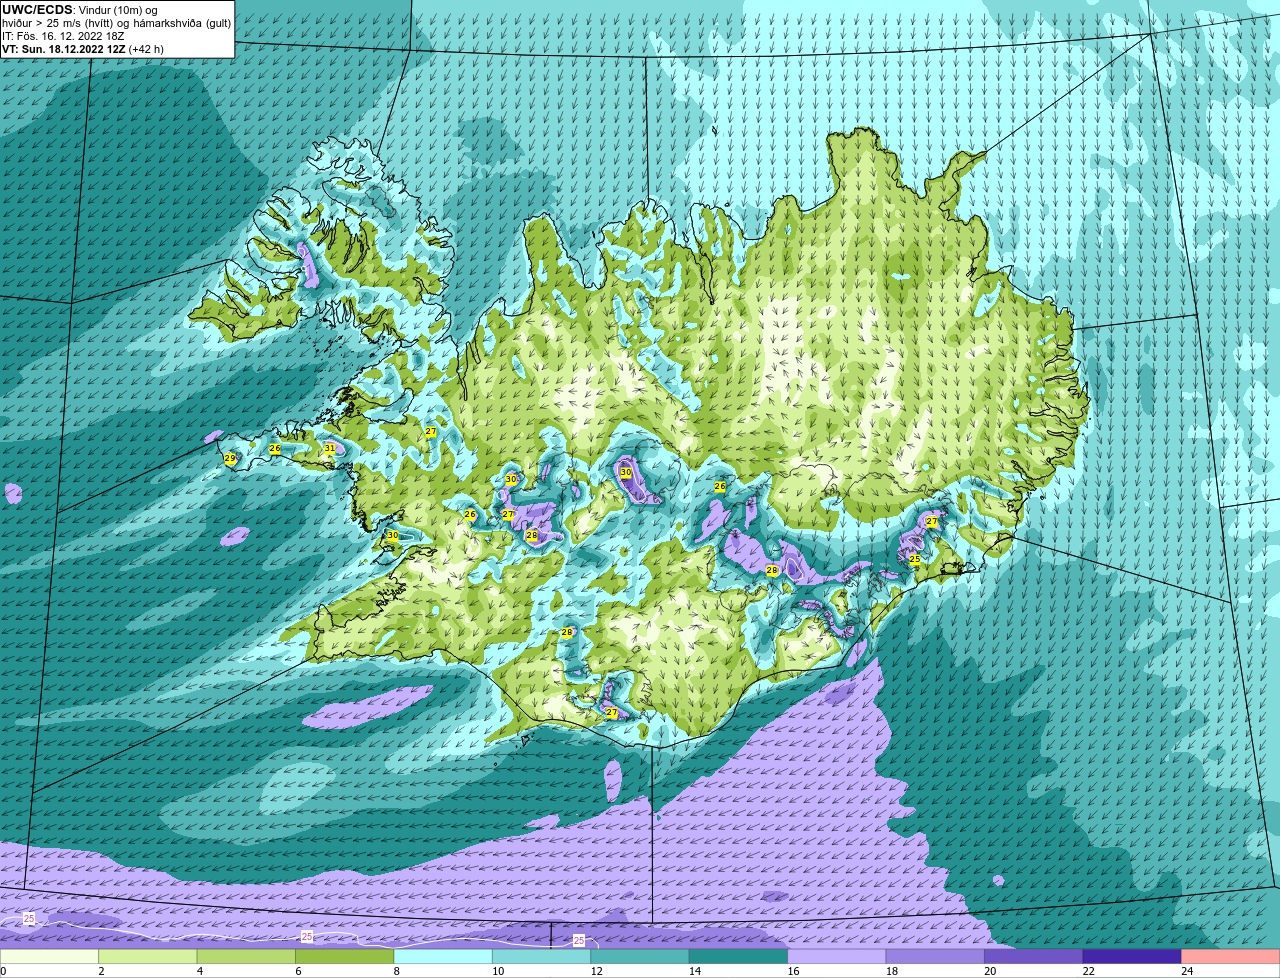Pick the 12–14 m/s teal legend swatch
The height and width of the screenshot is (978, 1280).
(x=640, y=956)
